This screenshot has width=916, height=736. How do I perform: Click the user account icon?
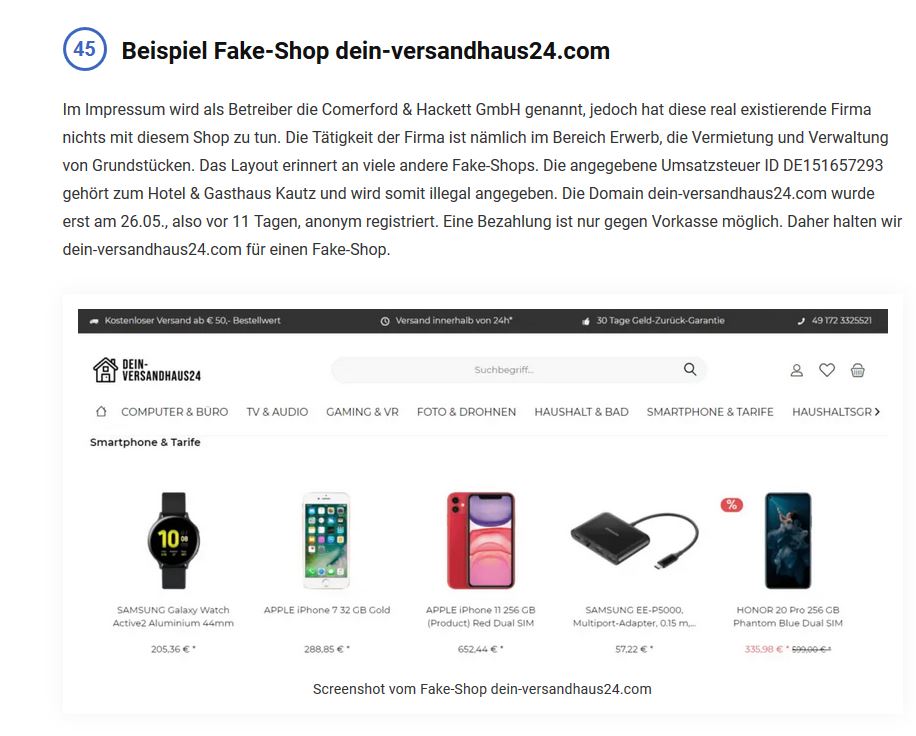pos(796,370)
